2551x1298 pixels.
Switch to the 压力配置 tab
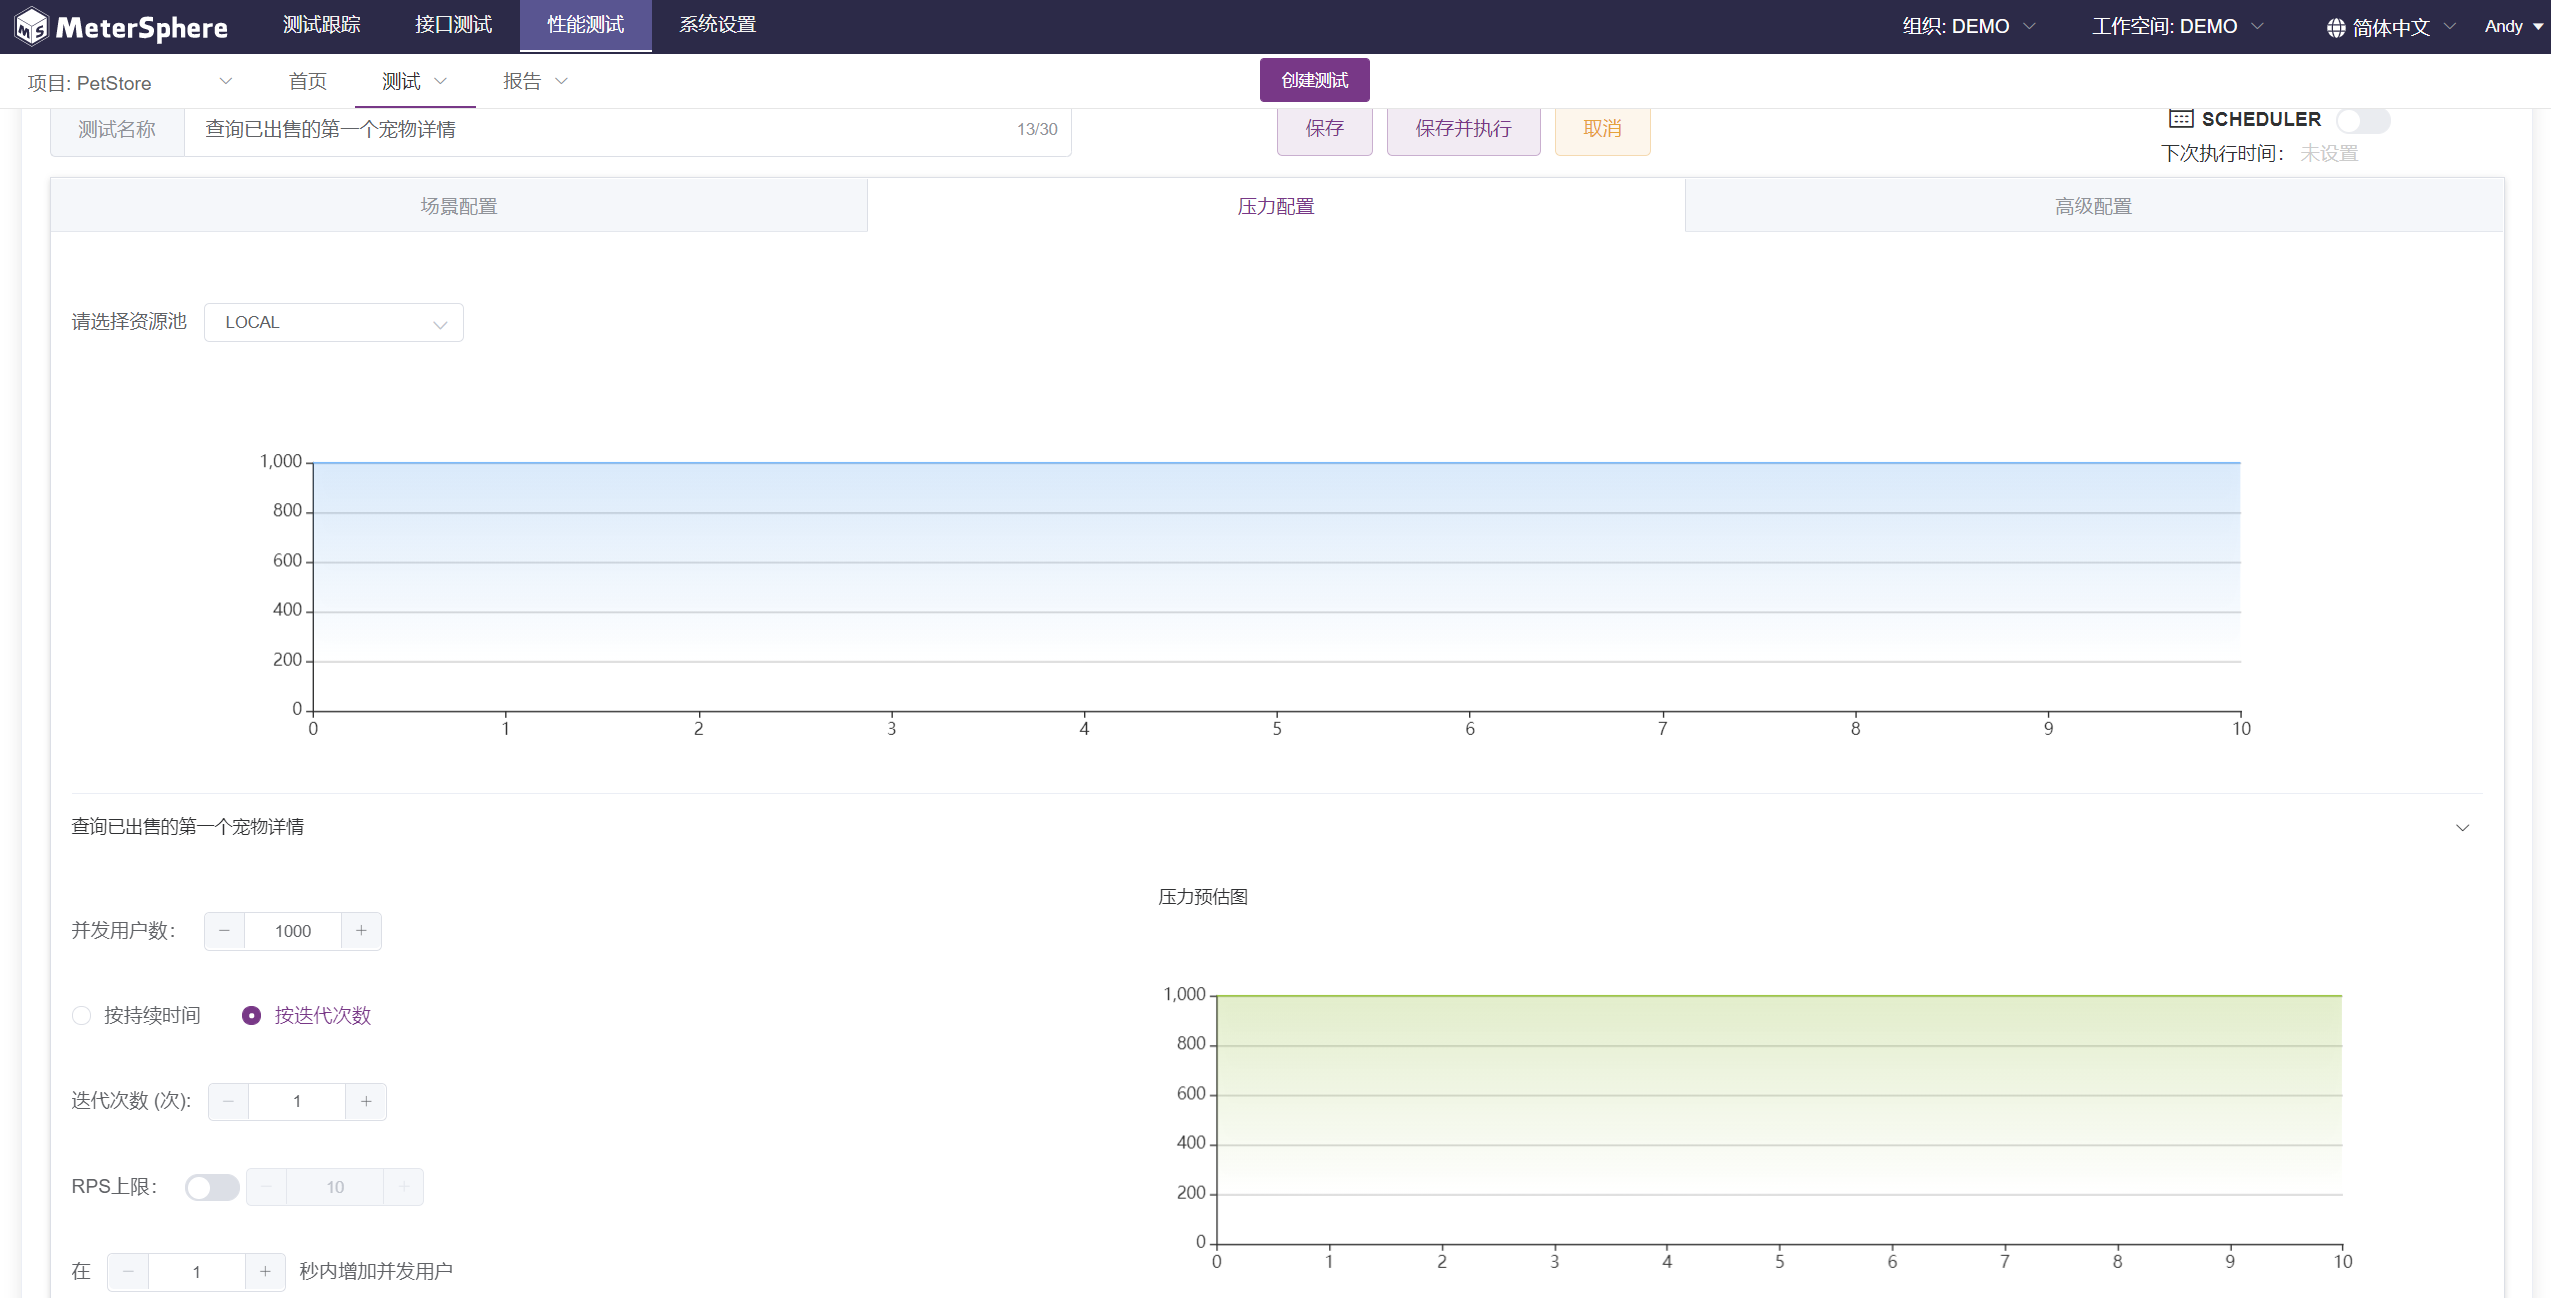coord(1276,206)
